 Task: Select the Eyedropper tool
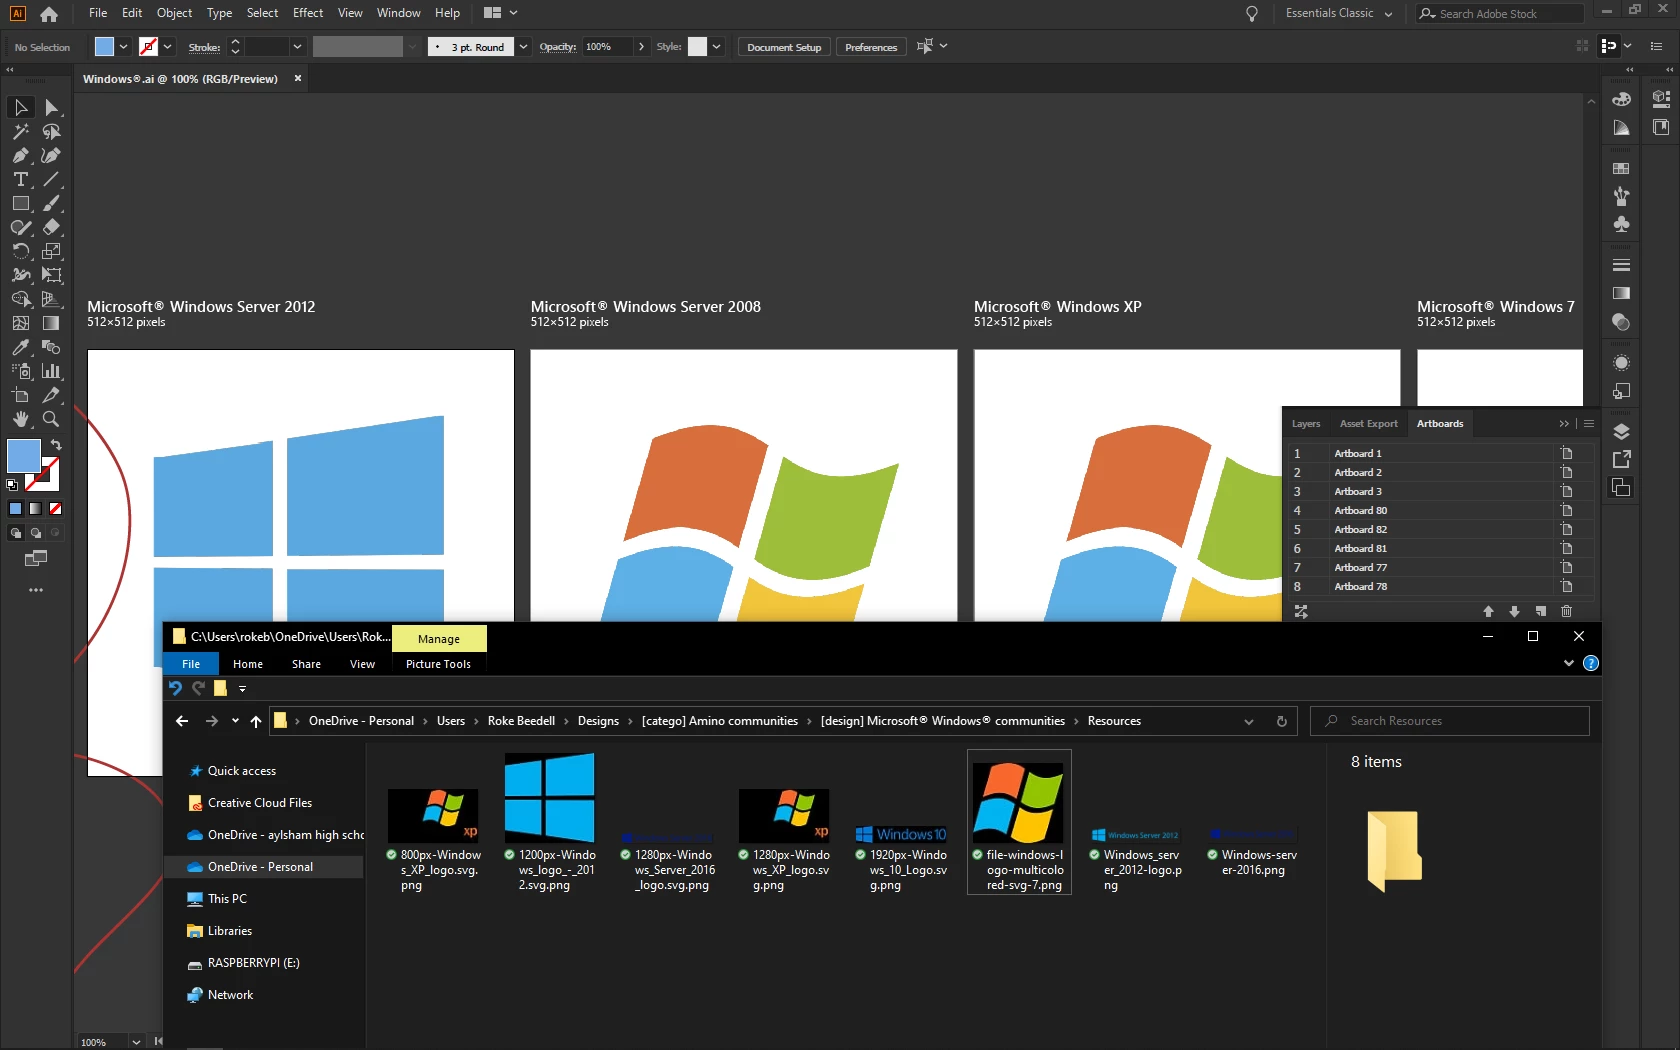pyautogui.click(x=21, y=347)
